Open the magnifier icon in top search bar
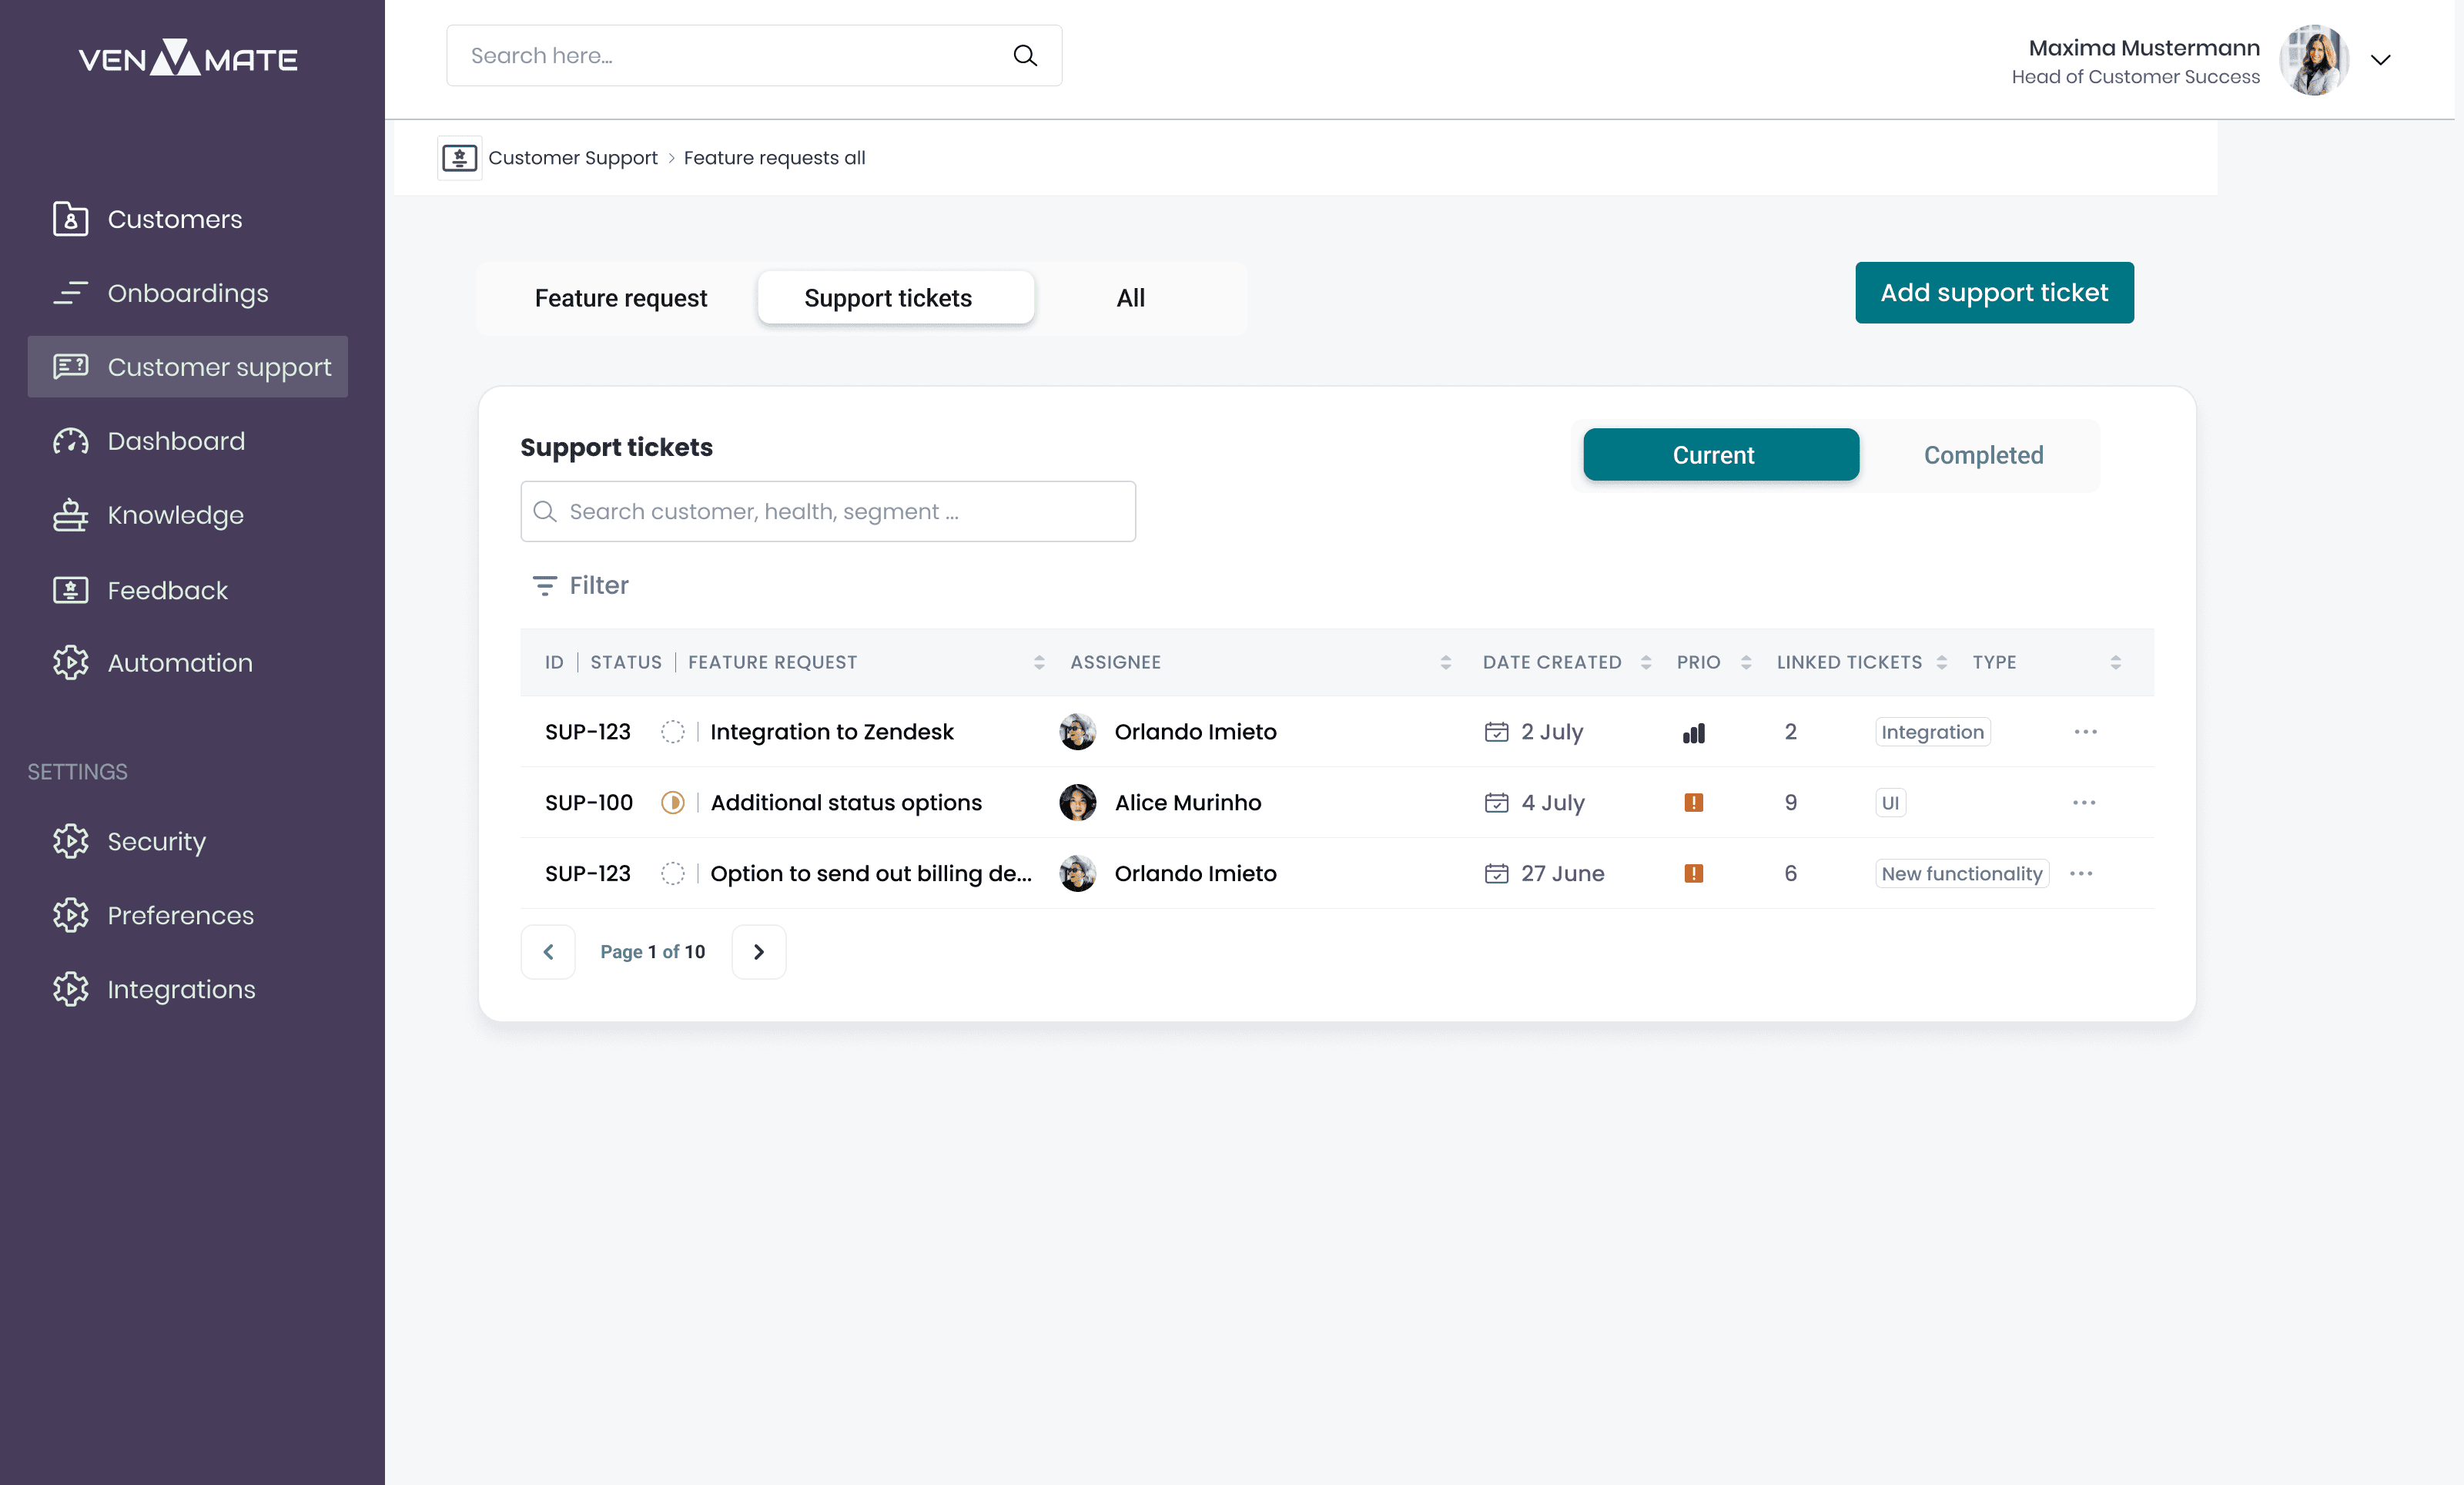 click(1025, 55)
